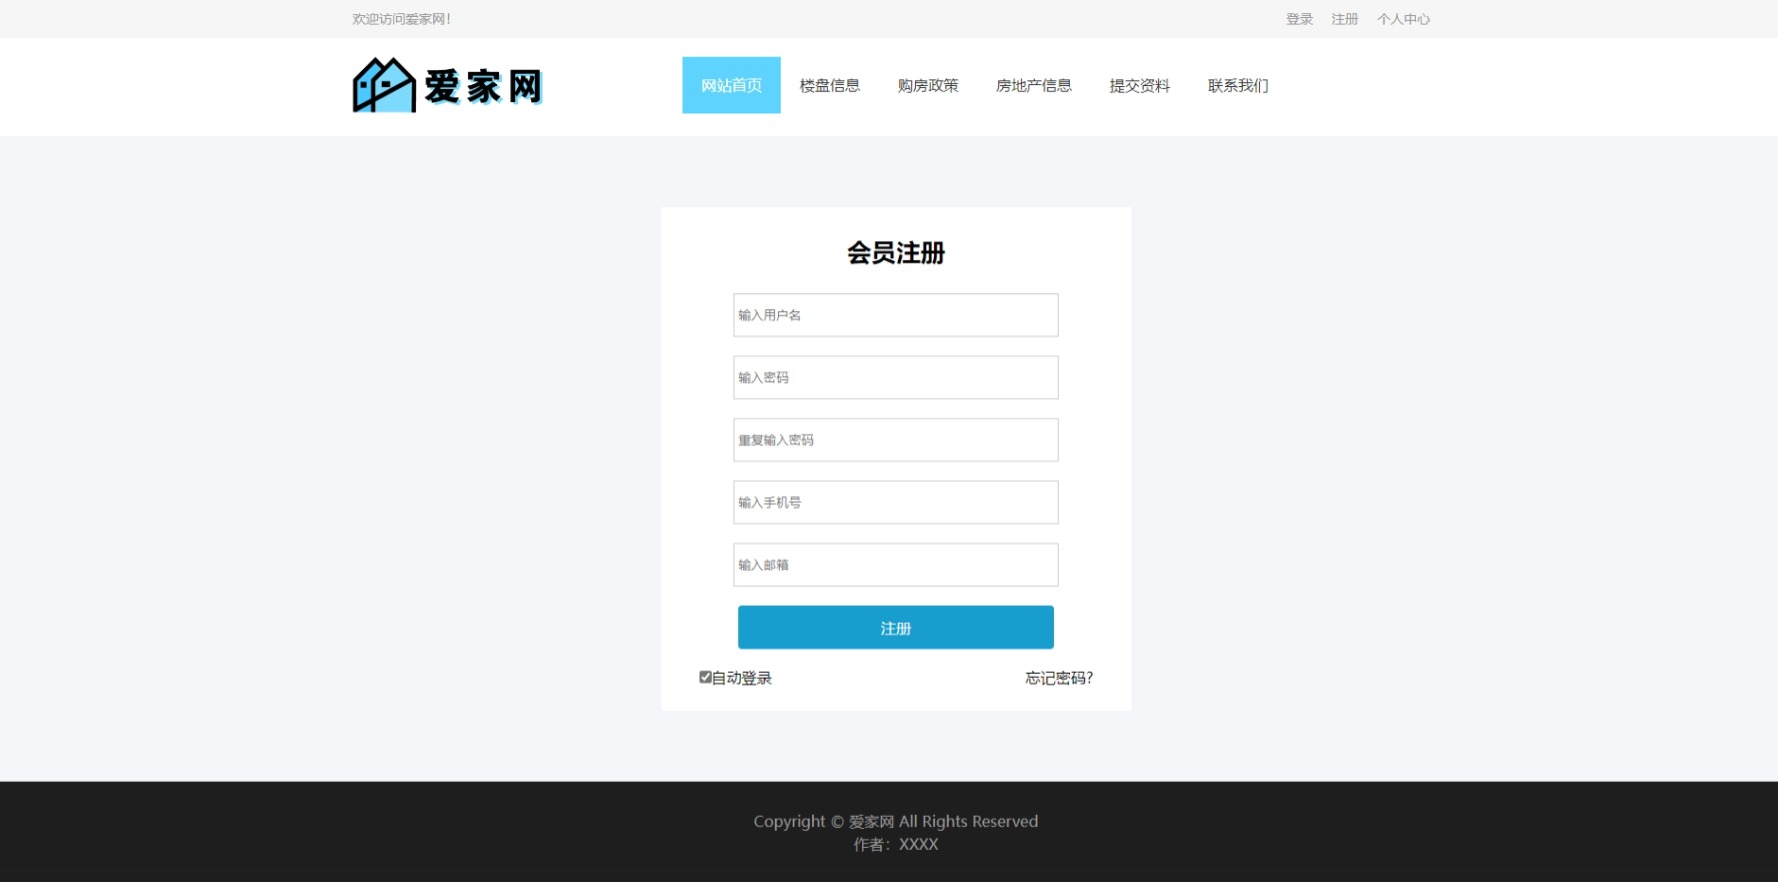Open the 网站首页 navigation tab
The height and width of the screenshot is (882, 1778).
(x=731, y=86)
